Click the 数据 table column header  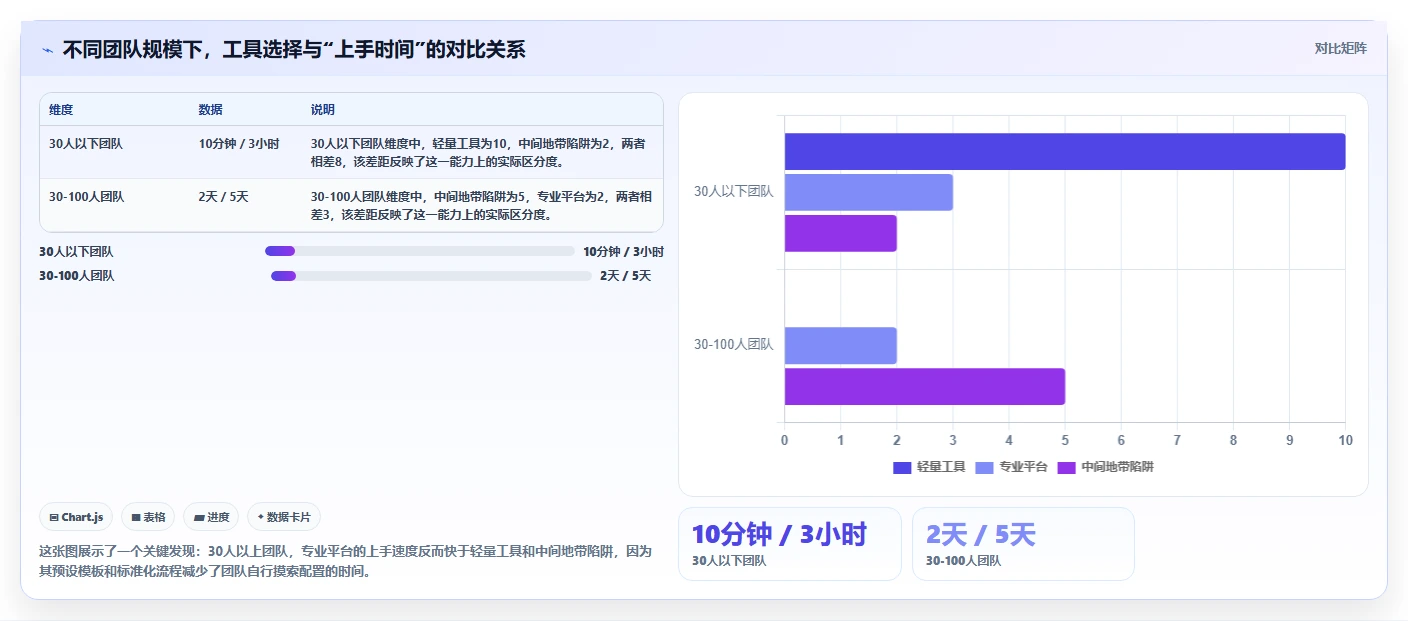[x=211, y=109]
